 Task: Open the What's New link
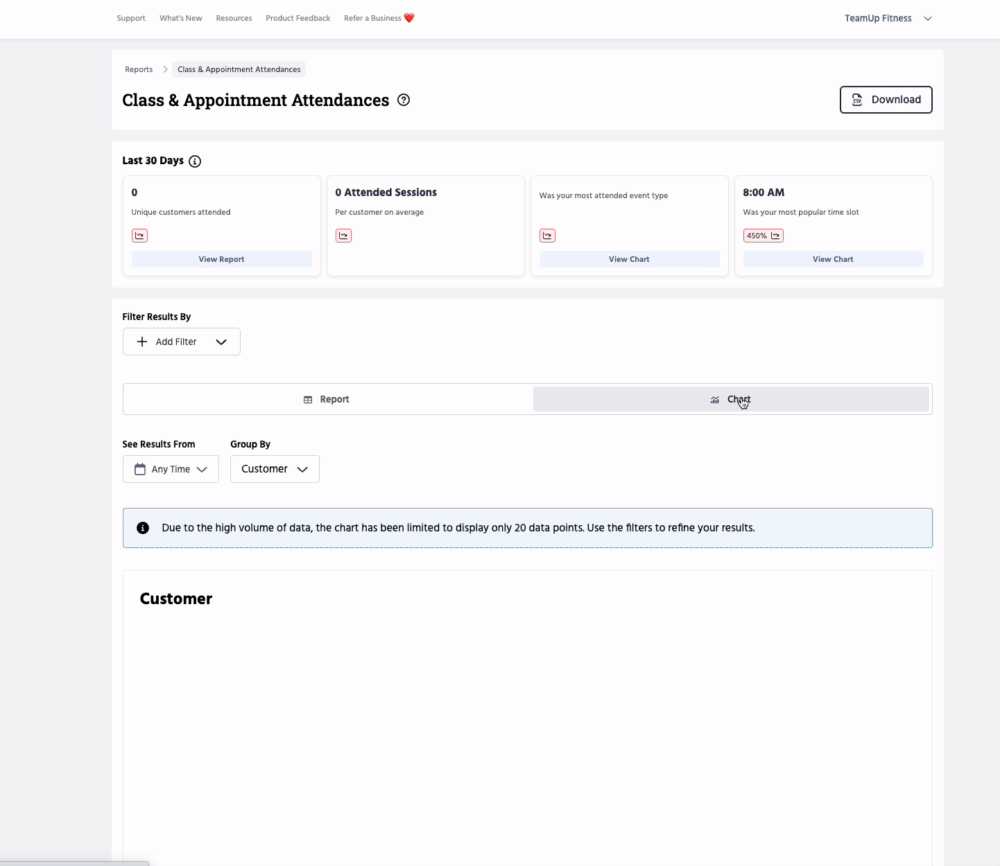tap(180, 18)
